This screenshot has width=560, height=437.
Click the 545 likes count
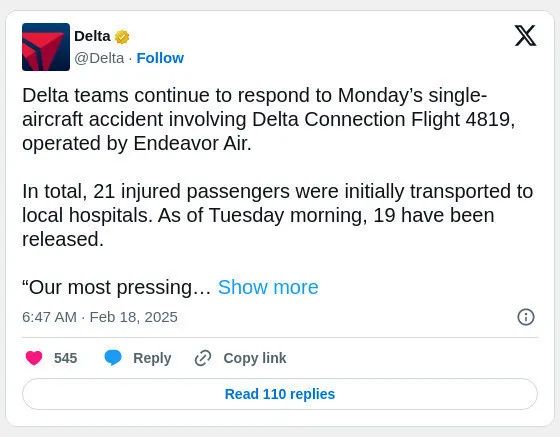[65, 358]
